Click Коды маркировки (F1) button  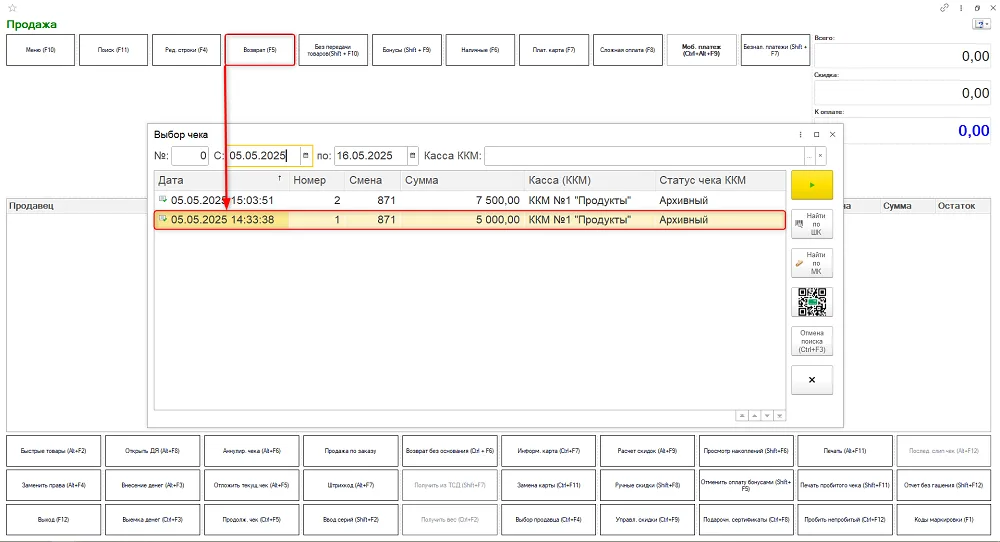click(x=944, y=520)
